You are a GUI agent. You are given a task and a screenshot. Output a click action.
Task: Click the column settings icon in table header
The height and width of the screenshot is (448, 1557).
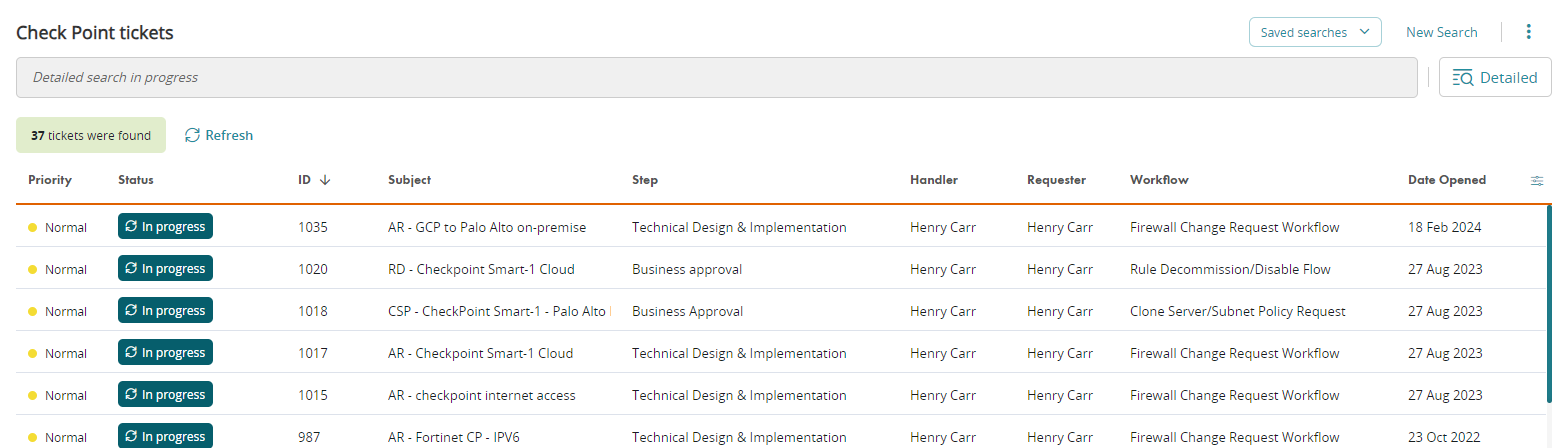[x=1537, y=181]
